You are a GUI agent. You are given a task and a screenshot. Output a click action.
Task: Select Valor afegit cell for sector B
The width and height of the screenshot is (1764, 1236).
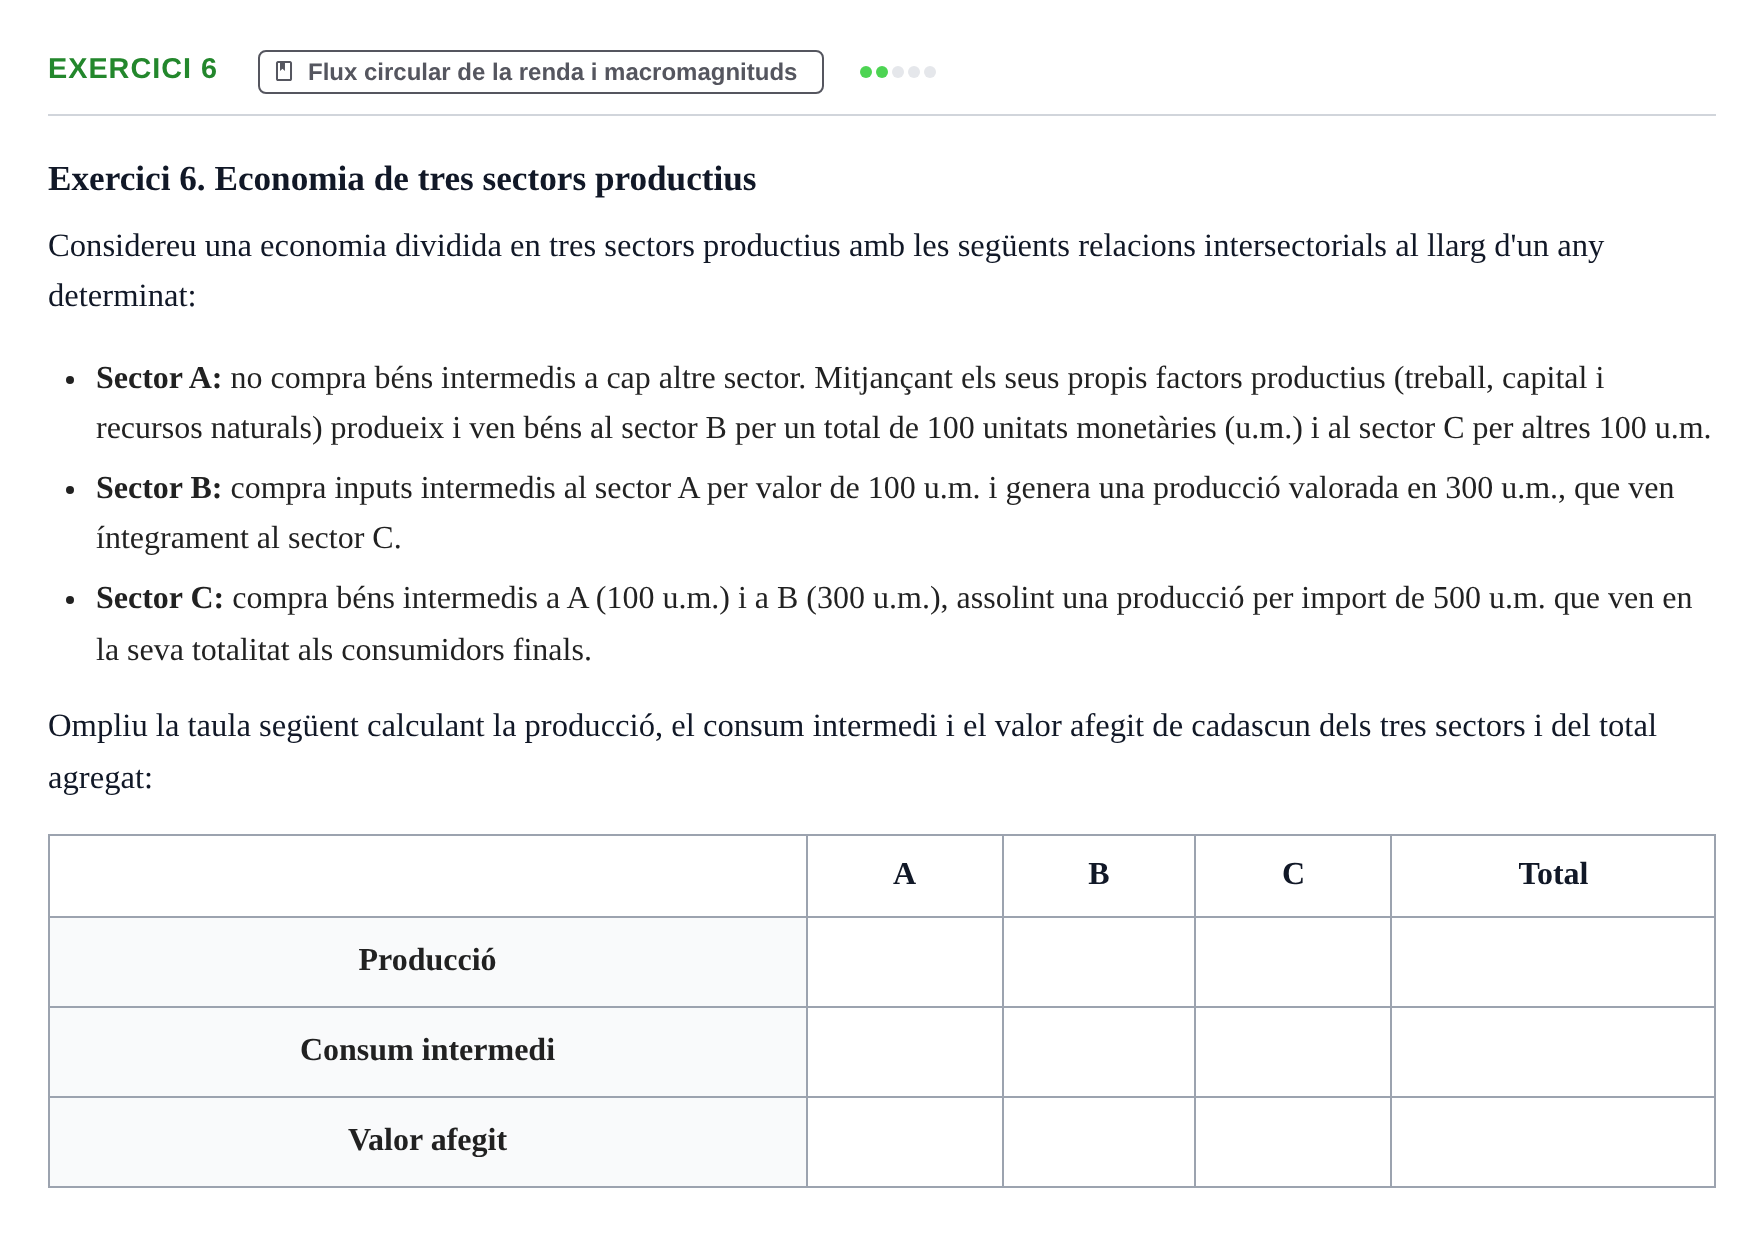tap(1099, 1142)
